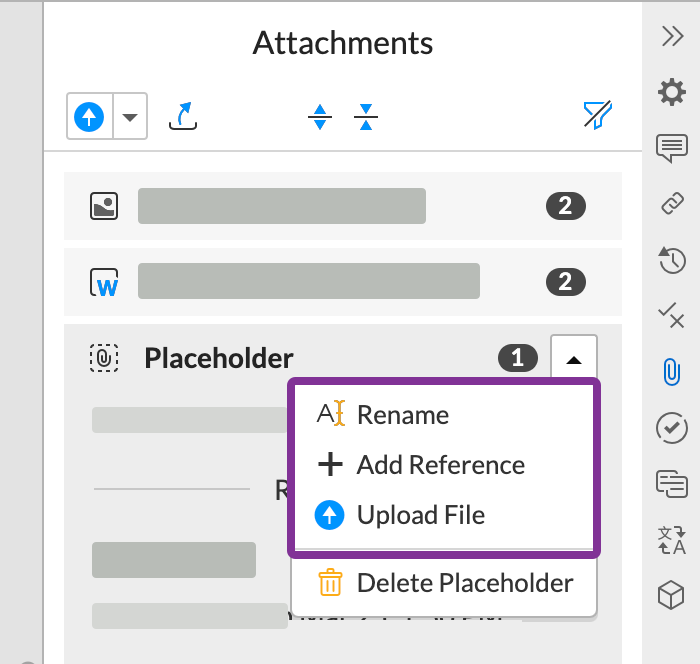Close the Placeholder options dropdown caret

pyautogui.click(x=574, y=358)
